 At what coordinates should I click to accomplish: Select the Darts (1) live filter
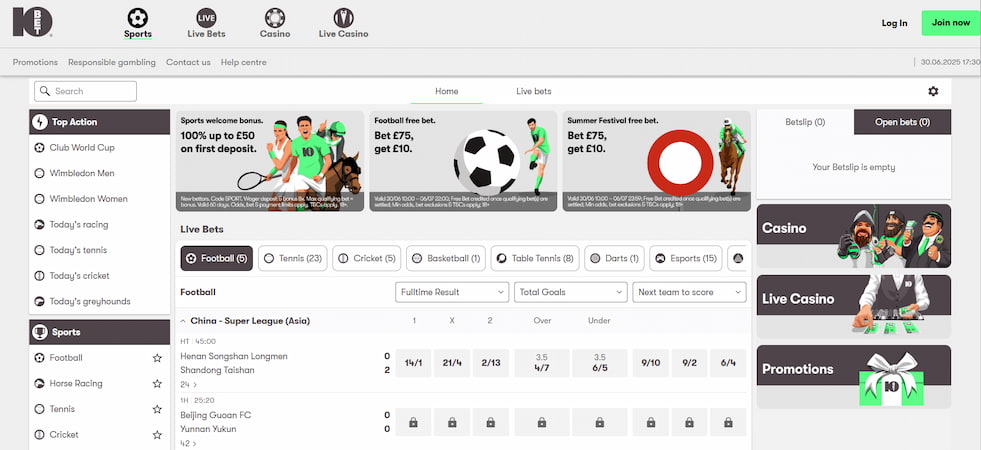(614, 258)
